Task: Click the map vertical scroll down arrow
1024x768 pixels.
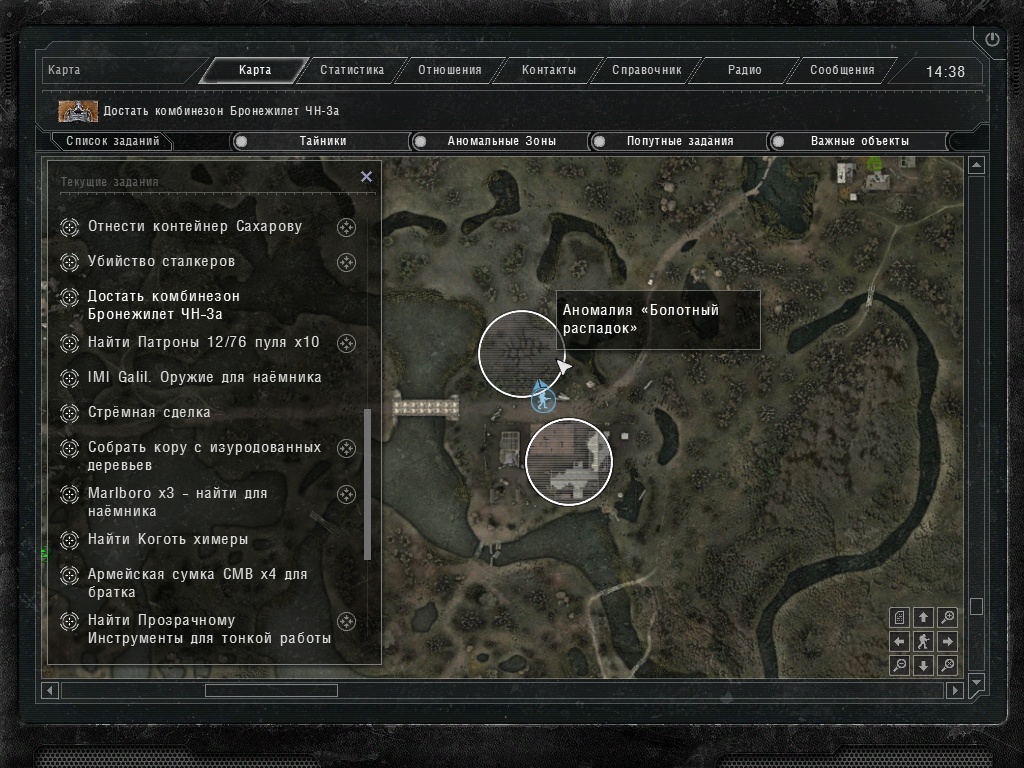Action: coord(976,682)
